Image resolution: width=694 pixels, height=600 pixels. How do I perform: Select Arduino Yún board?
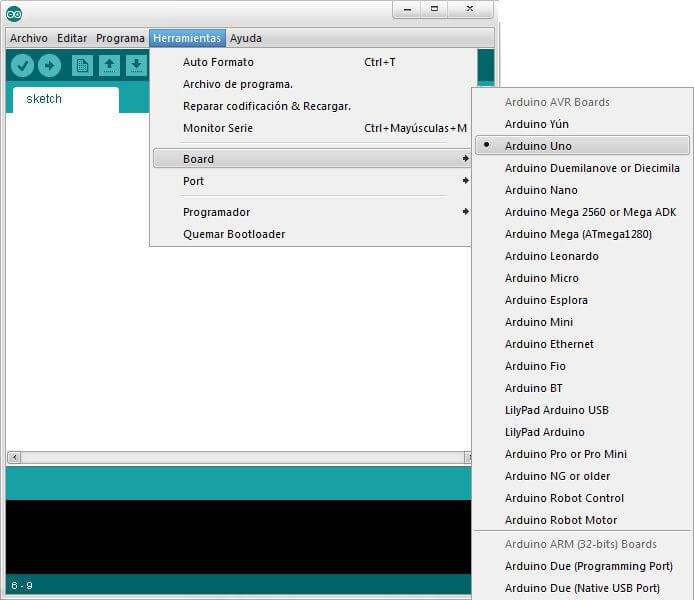coord(582,124)
